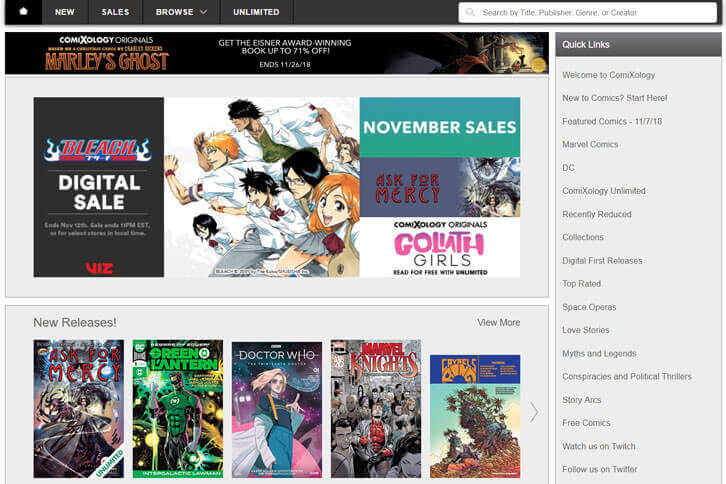Screen dimensions: 726x484
Task: Open the Space Operas link
Action: point(589,307)
